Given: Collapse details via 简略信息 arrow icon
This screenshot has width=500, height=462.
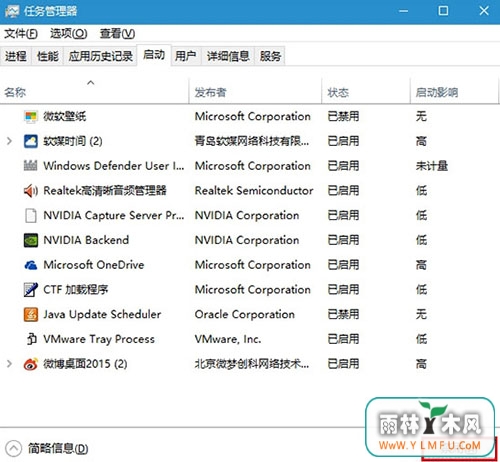Looking at the screenshot, I should point(14,448).
